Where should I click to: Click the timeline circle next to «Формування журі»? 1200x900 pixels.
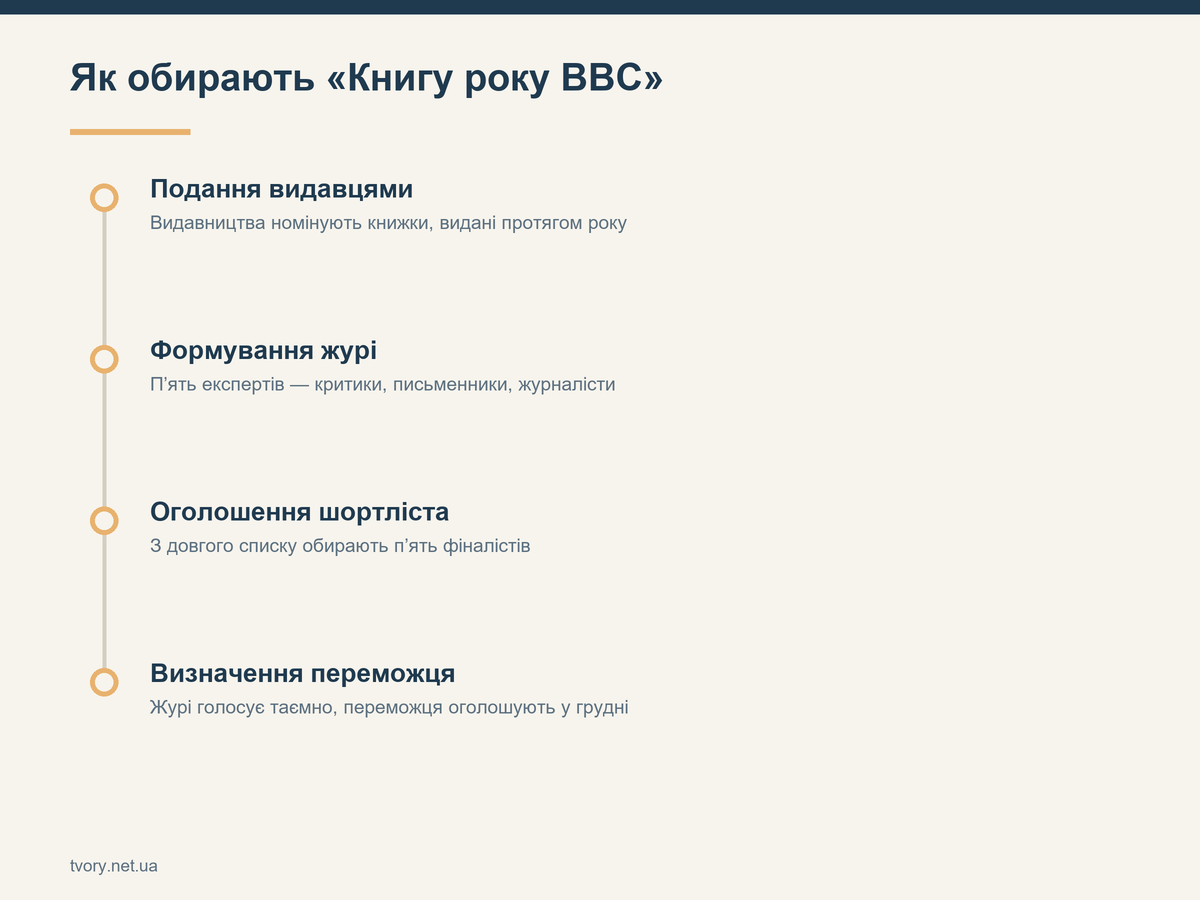click(104, 359)
